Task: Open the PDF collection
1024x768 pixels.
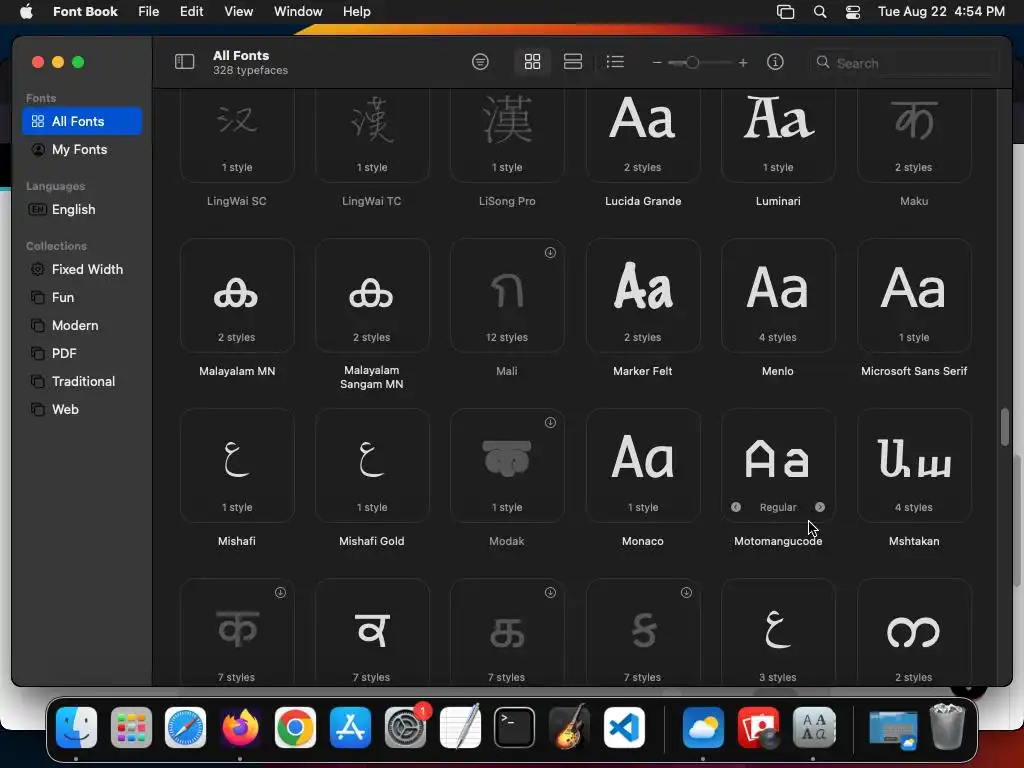Action: click(82, 354)
